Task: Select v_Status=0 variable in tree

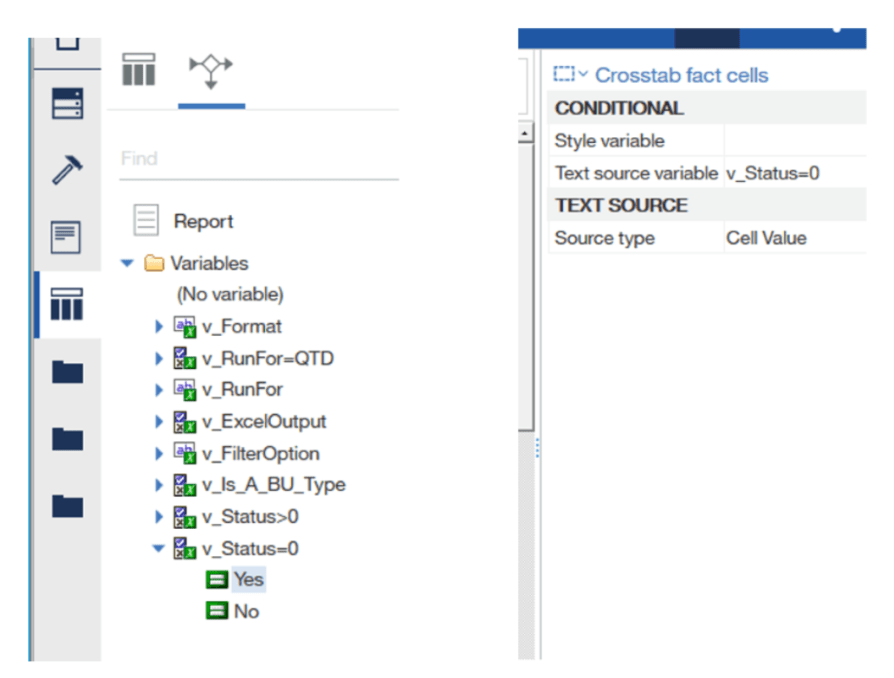Action: [x=250, y=549]
